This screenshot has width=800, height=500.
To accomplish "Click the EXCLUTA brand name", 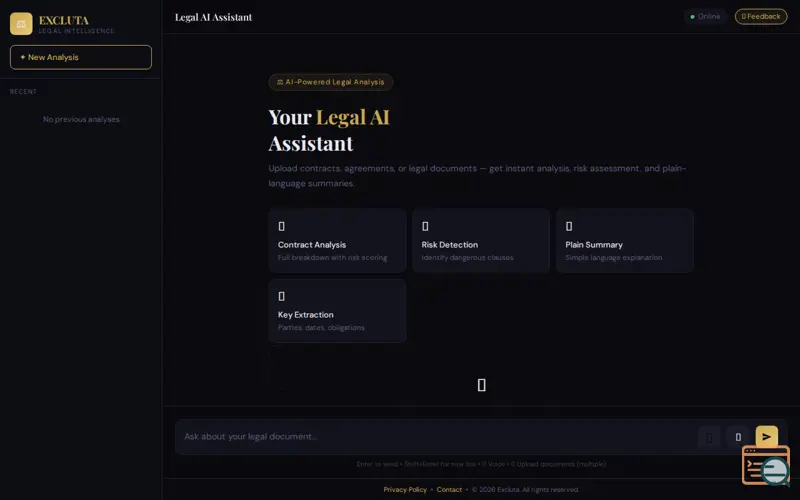I will pyautogui.click(x=64, y=20).
